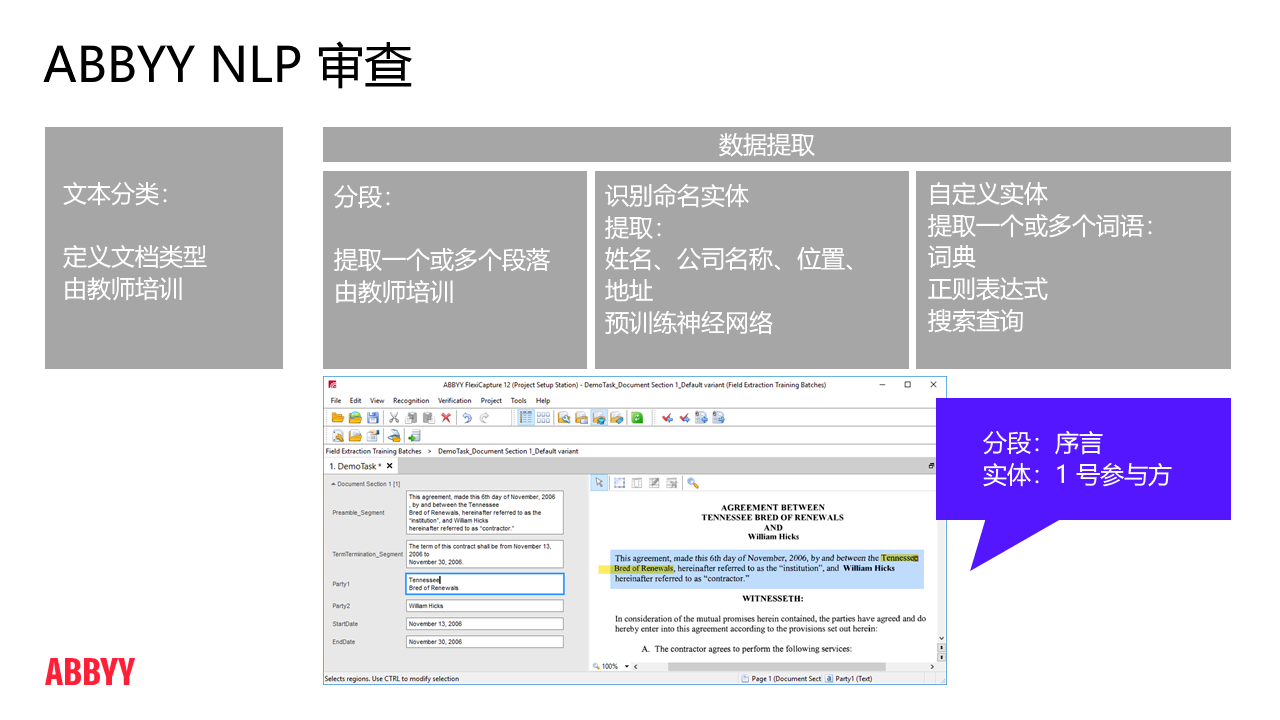Viewport: 1280px width, 720px height.
Task: Click DemoTask_Document Section 1 breadcrumb
Action: (x=508, y=451)
